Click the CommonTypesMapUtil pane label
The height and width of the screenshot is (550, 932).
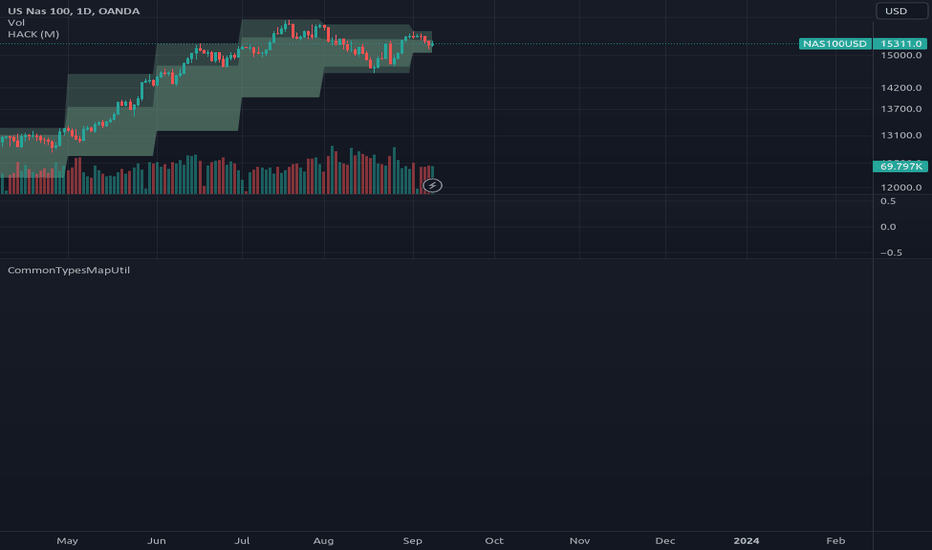[68, 270]
